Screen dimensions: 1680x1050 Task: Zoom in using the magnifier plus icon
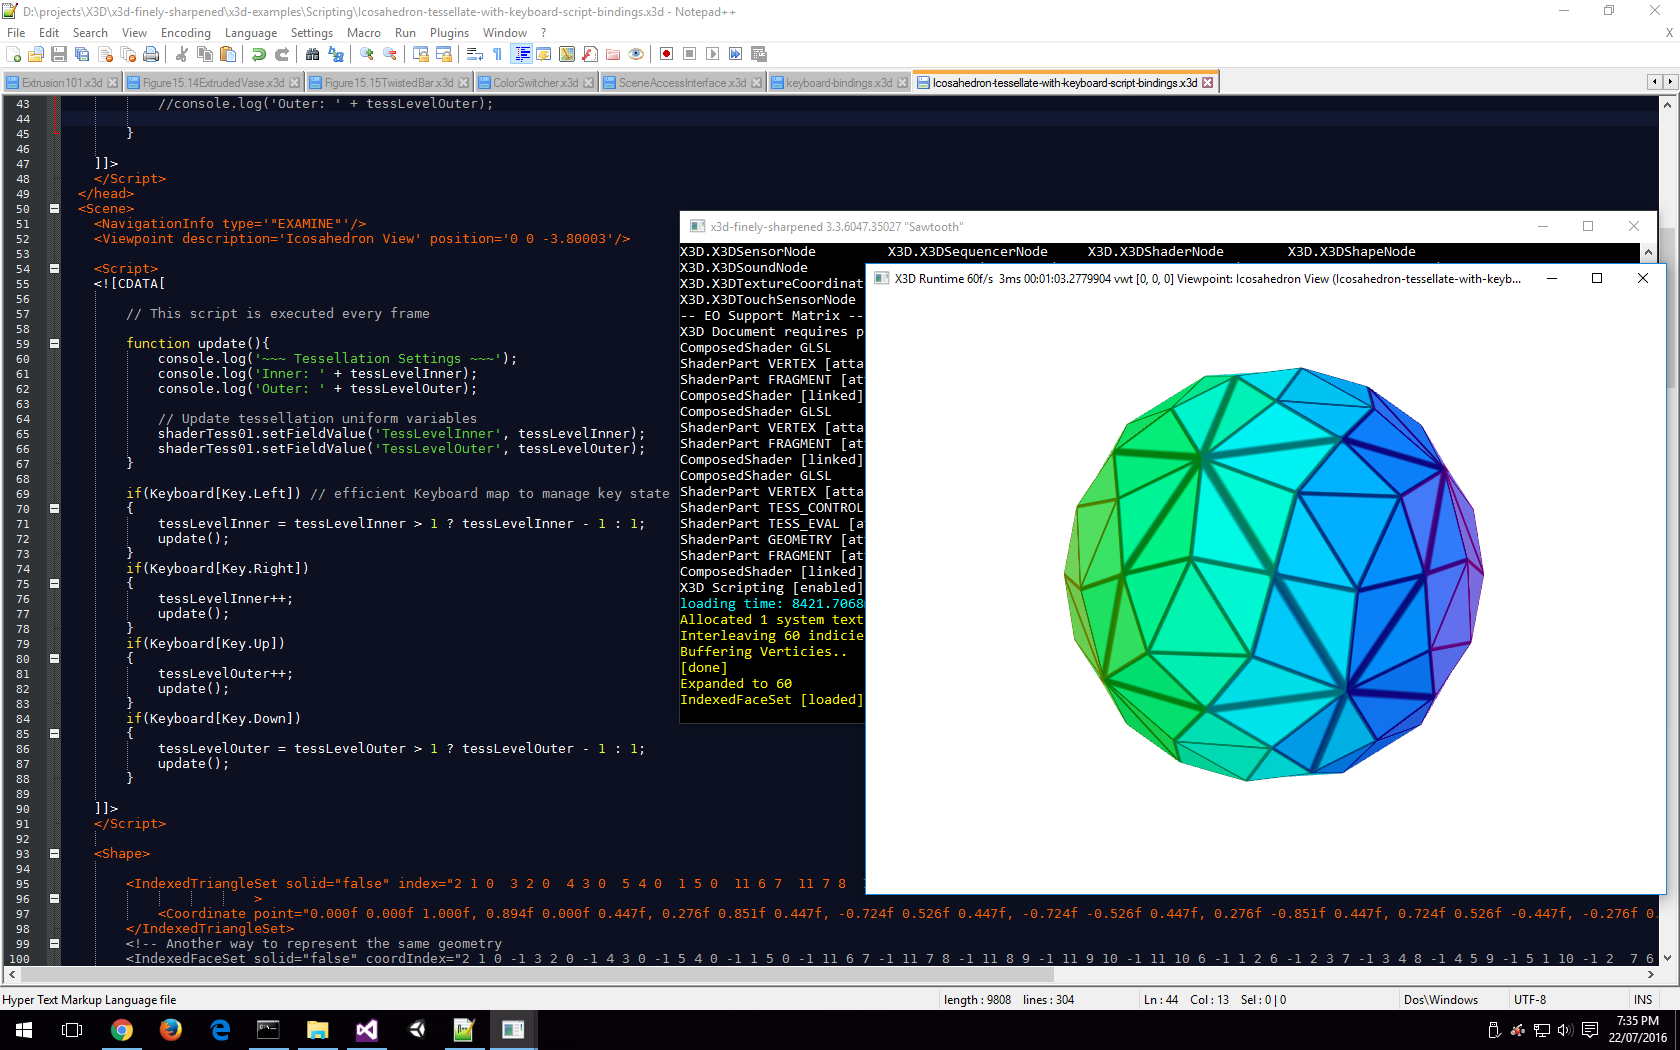[x=367, y=54]
